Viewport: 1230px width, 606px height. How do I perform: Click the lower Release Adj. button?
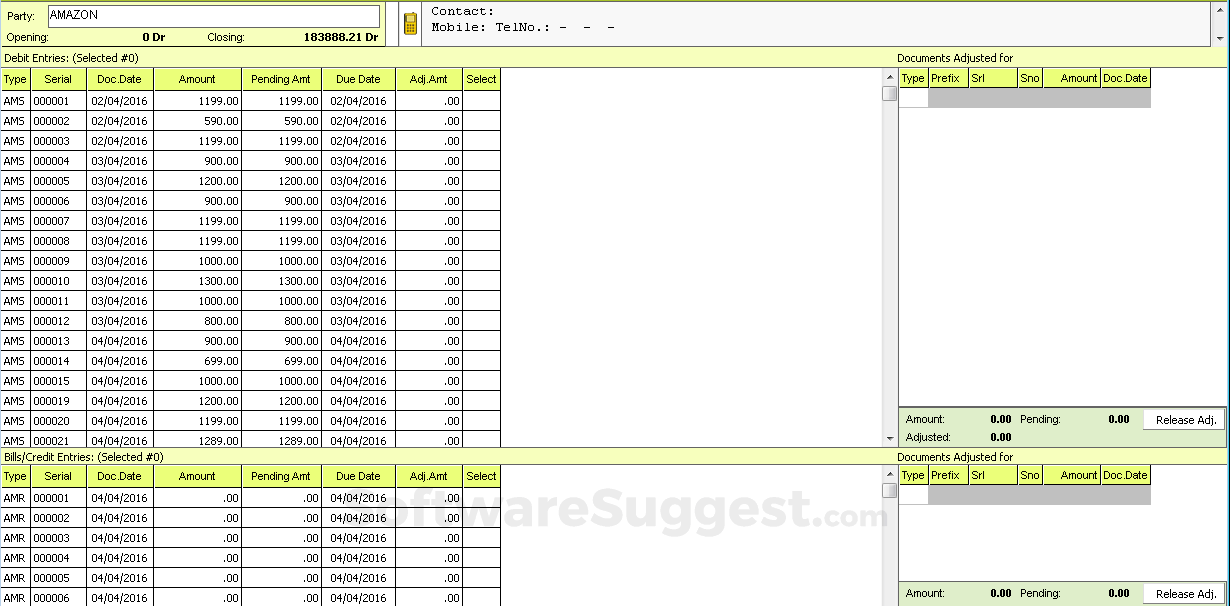click(x=1184, y=593)
